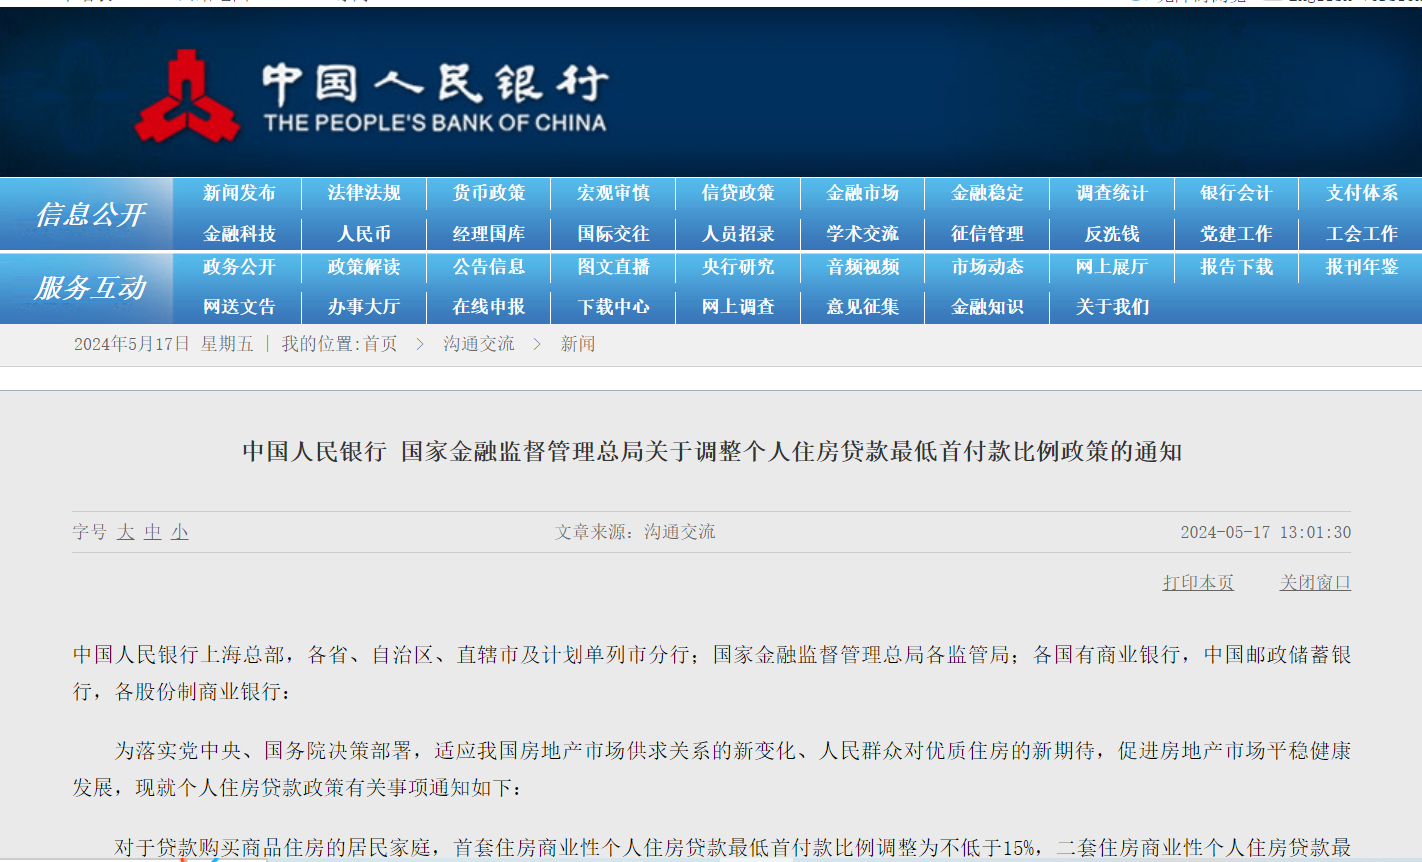This screenshot has height=862, width=1422.
Task: Visit 在线申报 page
Action: pyautogui.click(x=489, y=307)
